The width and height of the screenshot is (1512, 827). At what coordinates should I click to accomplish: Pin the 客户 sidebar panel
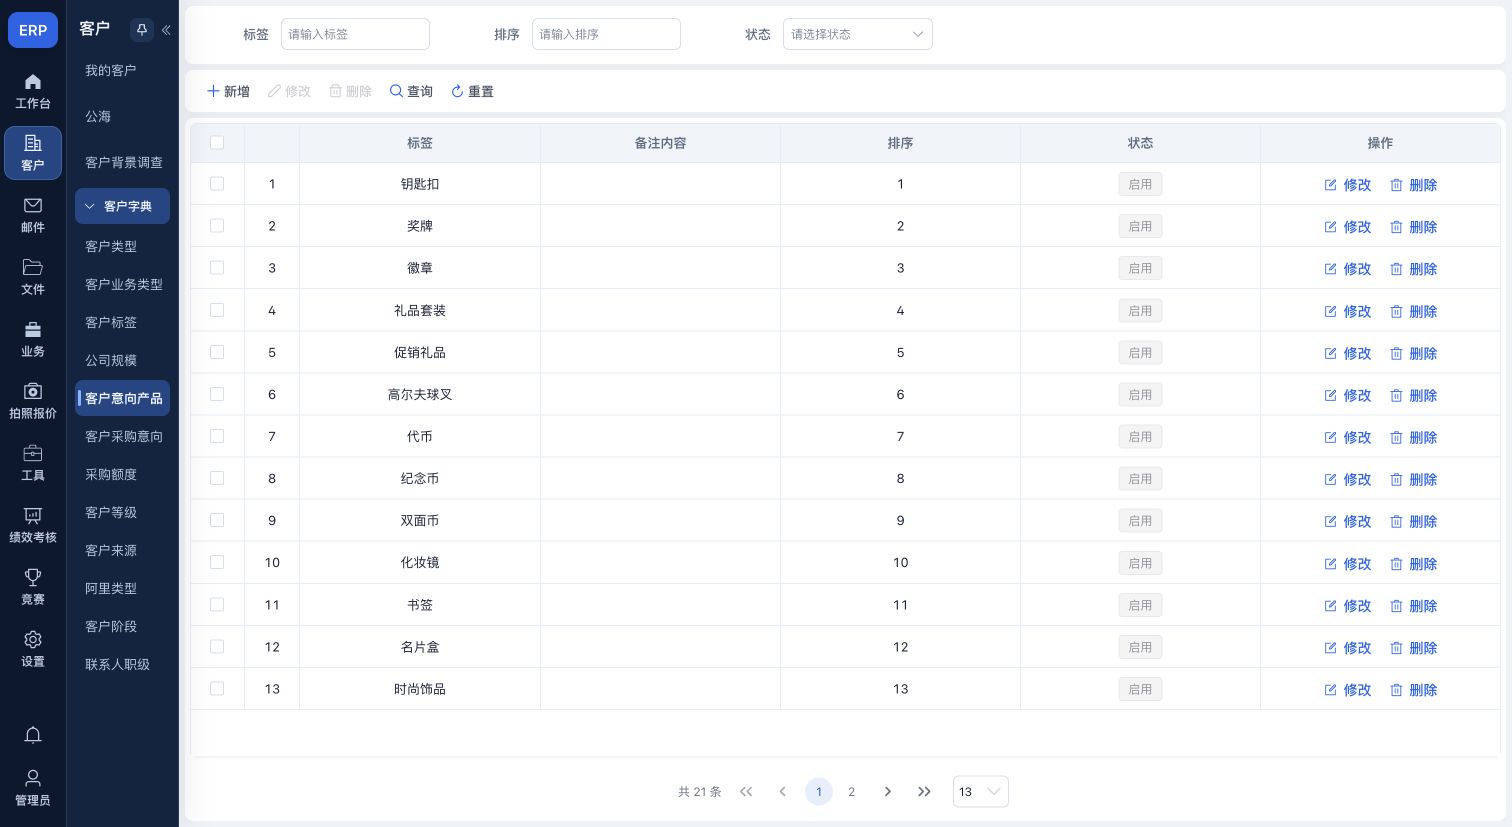click(141, 30)
